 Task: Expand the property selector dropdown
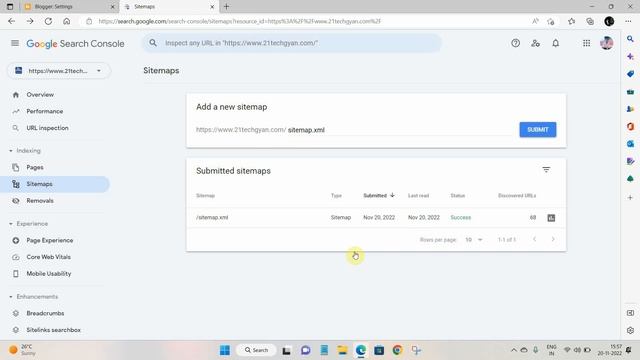(59, 71)
